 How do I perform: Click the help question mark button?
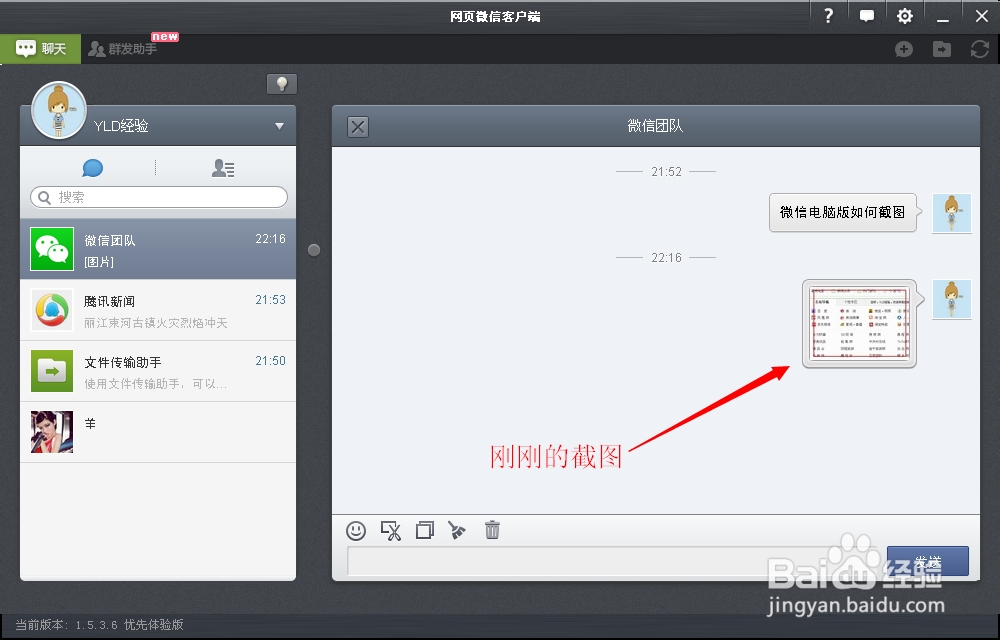(x=828, y=15)
